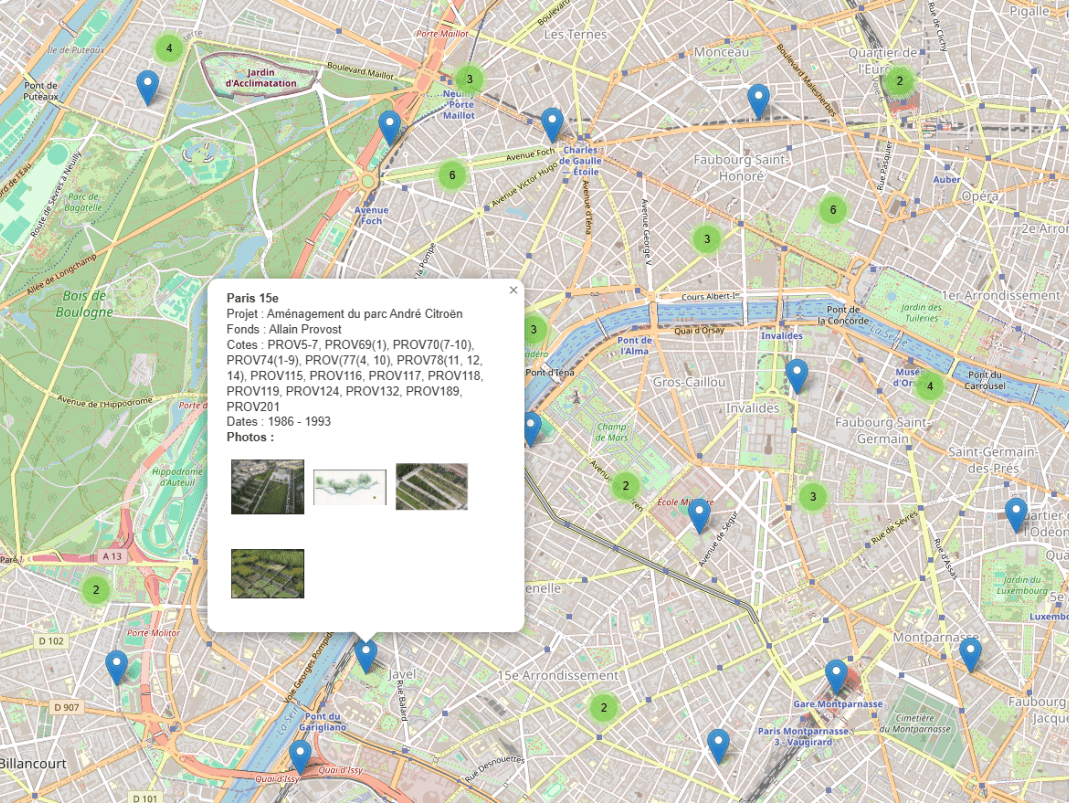The width and height of the screenshot is (1069, 803).
Task: Select the marker at Charles de Gaulle Étoile
Action: coord(552,124)
